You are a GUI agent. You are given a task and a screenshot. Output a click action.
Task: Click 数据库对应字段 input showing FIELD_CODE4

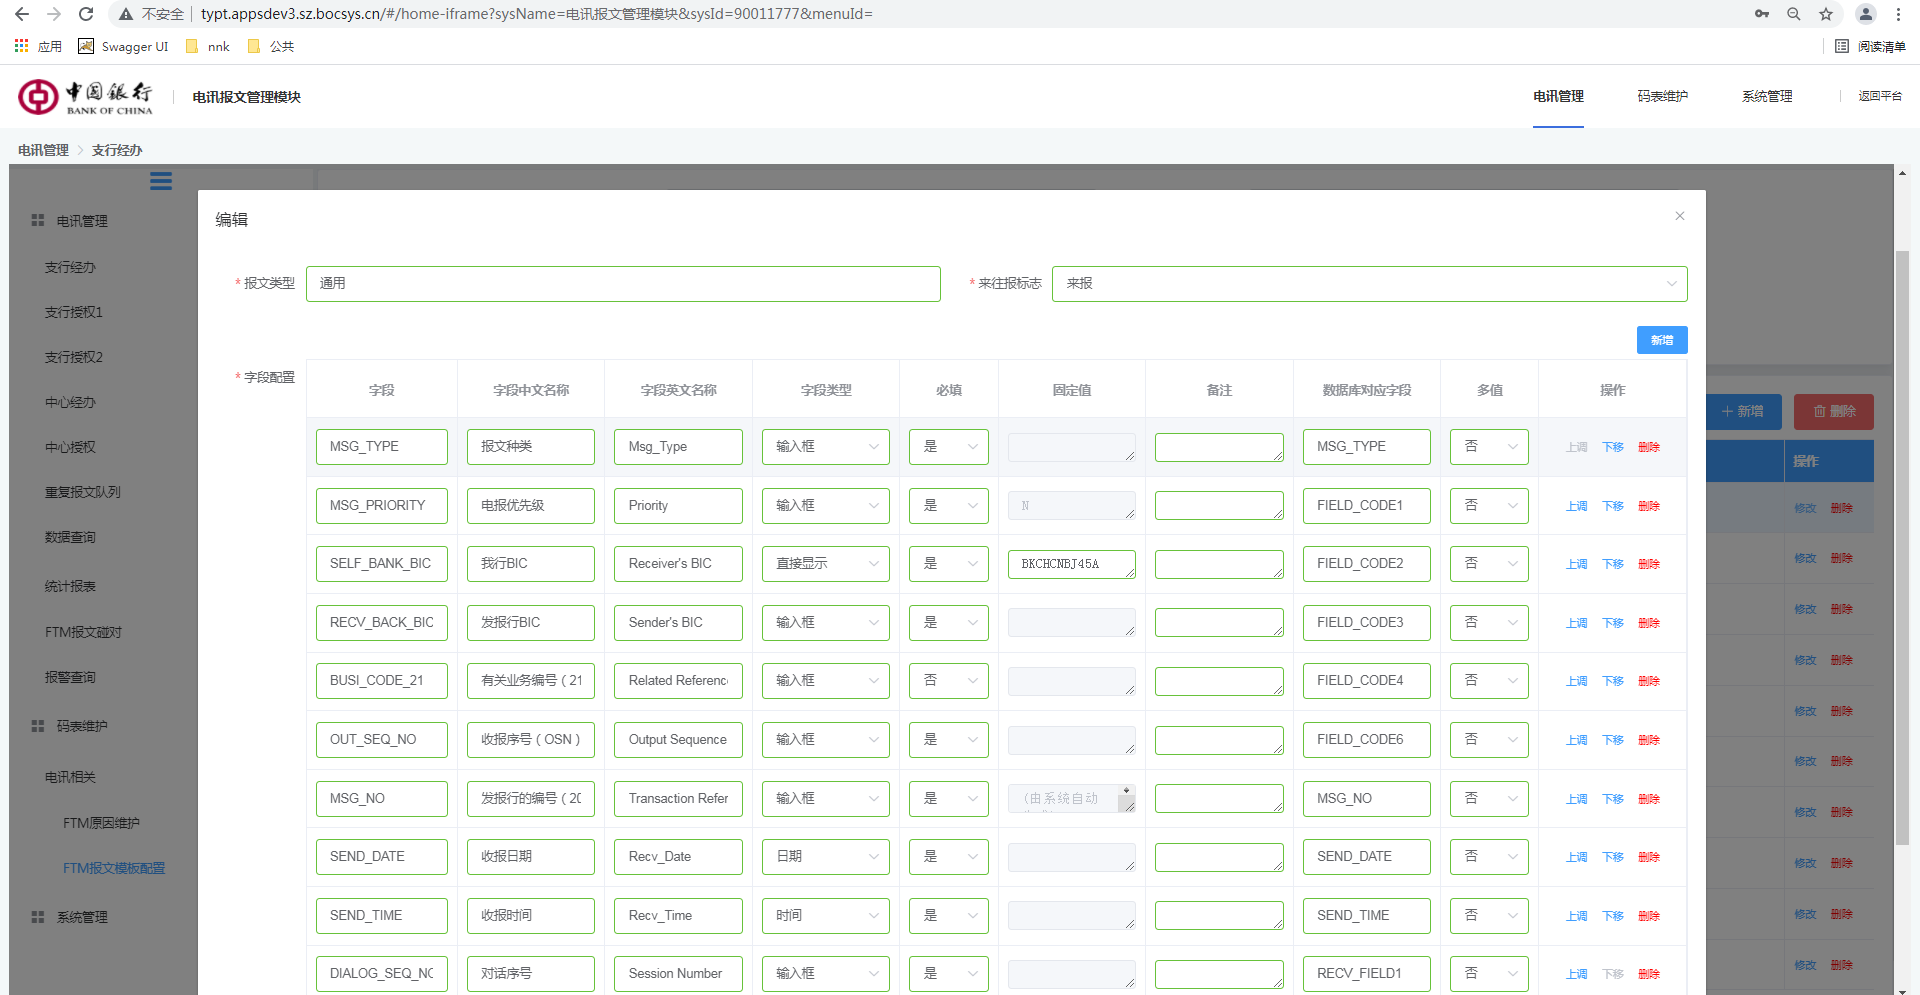(x=1366, y=681)
